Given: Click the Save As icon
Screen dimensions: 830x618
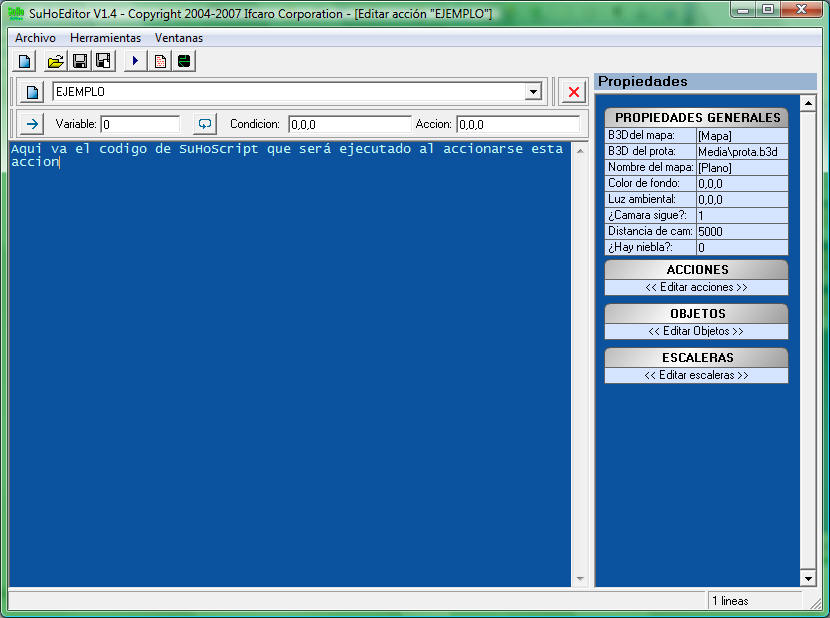Looking at the screenshot, I should click(x=102, y=62).
